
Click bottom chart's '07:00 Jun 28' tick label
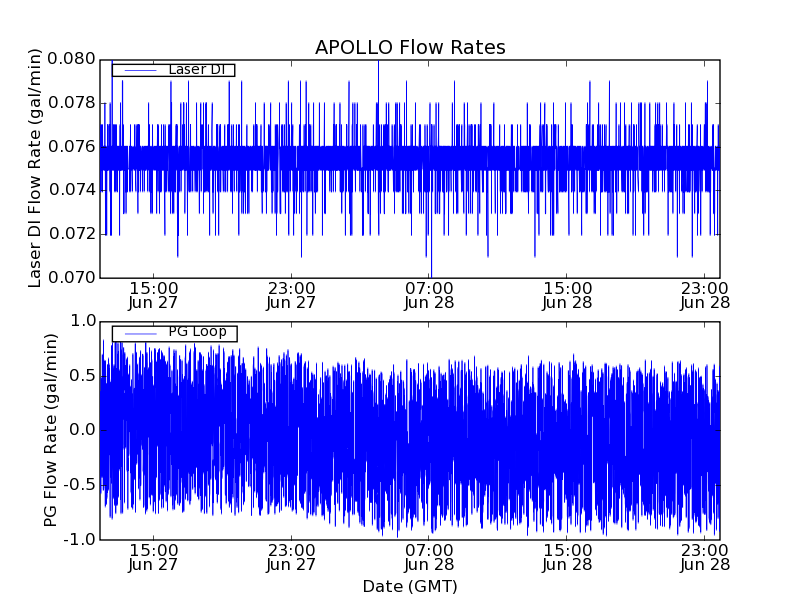tap(429, 558)
